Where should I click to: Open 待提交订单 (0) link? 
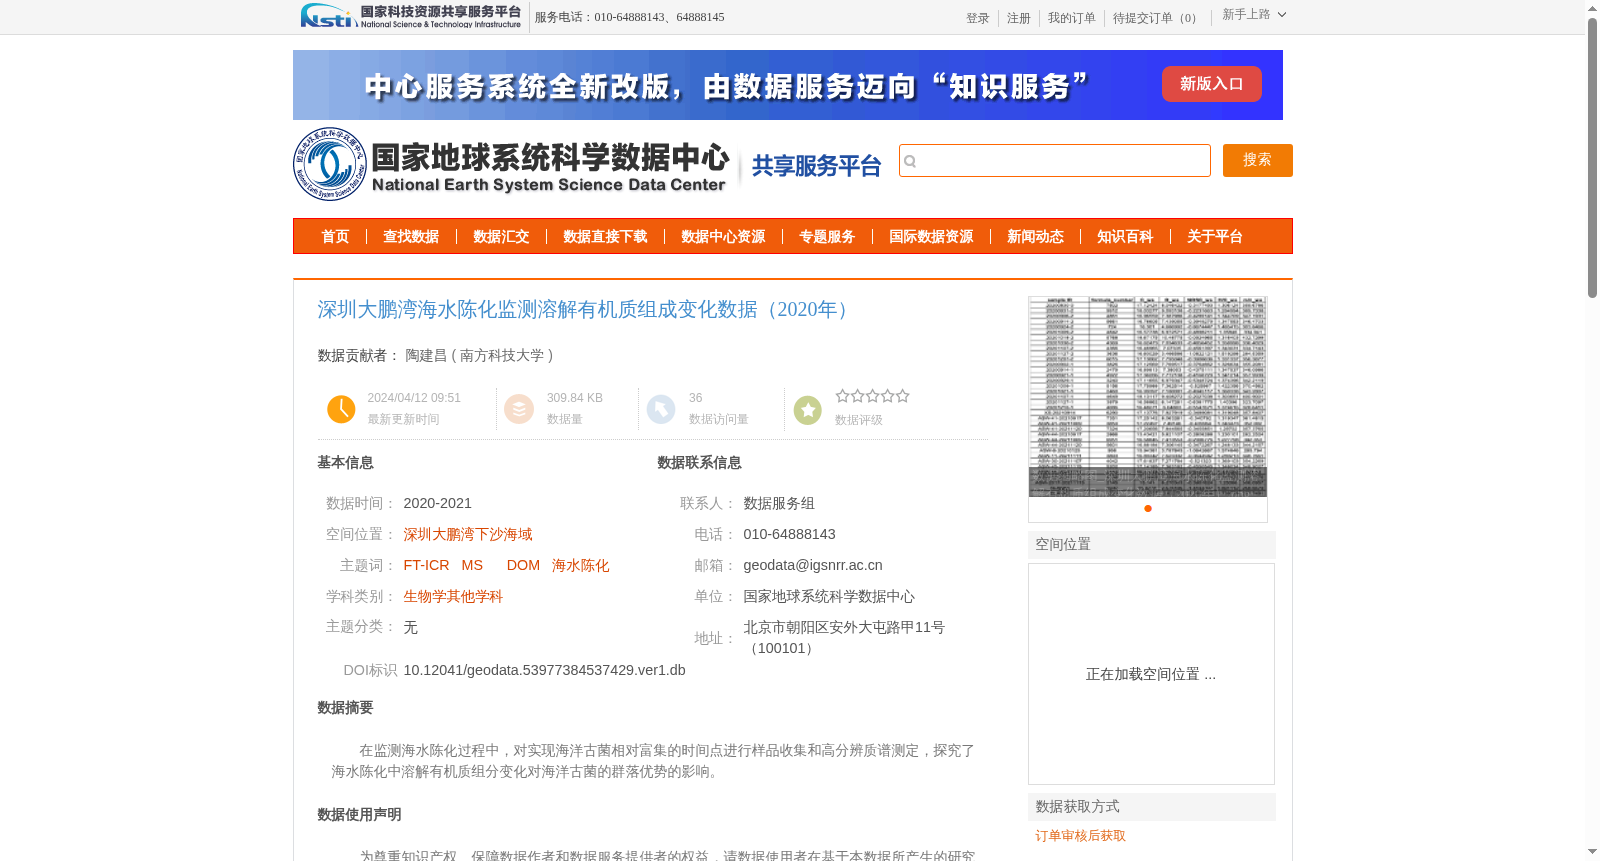coord(1157,19)
